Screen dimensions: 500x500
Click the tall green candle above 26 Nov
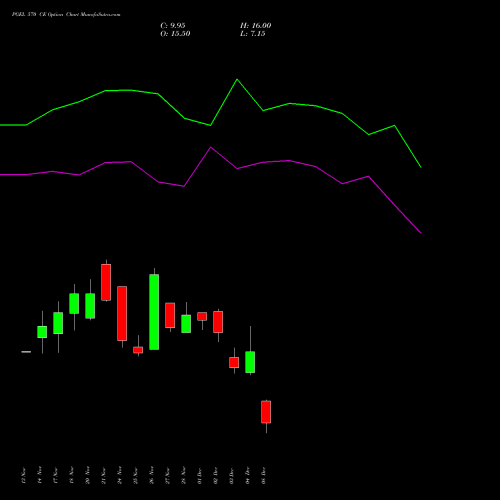[x=154, y=312]
